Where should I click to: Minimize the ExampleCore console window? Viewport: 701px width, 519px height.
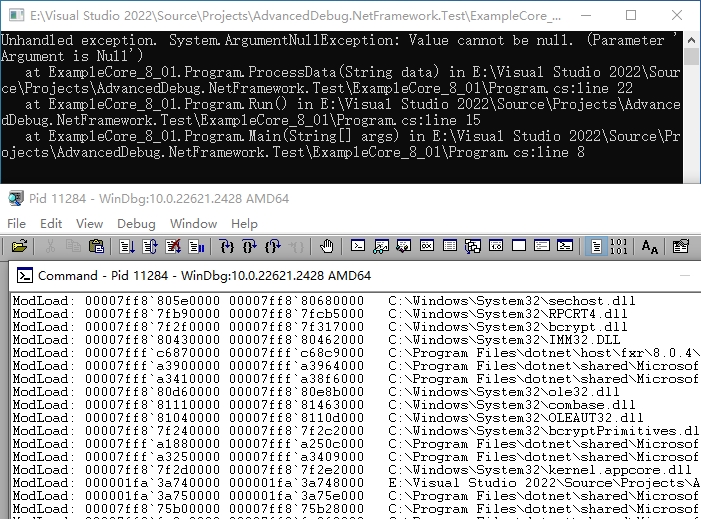[x=586, y=15]
